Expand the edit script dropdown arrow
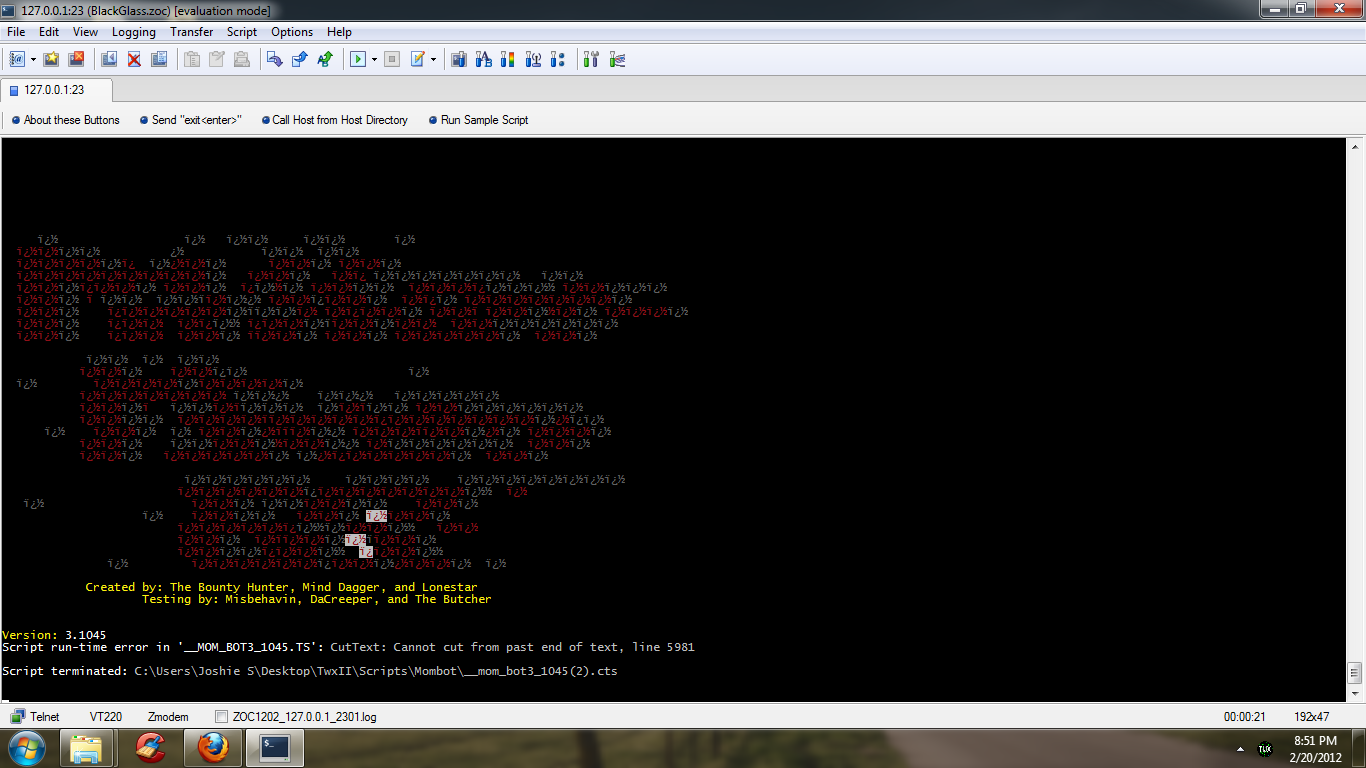Viewport: 1366px width, 768px height. (x=433, y=60)
